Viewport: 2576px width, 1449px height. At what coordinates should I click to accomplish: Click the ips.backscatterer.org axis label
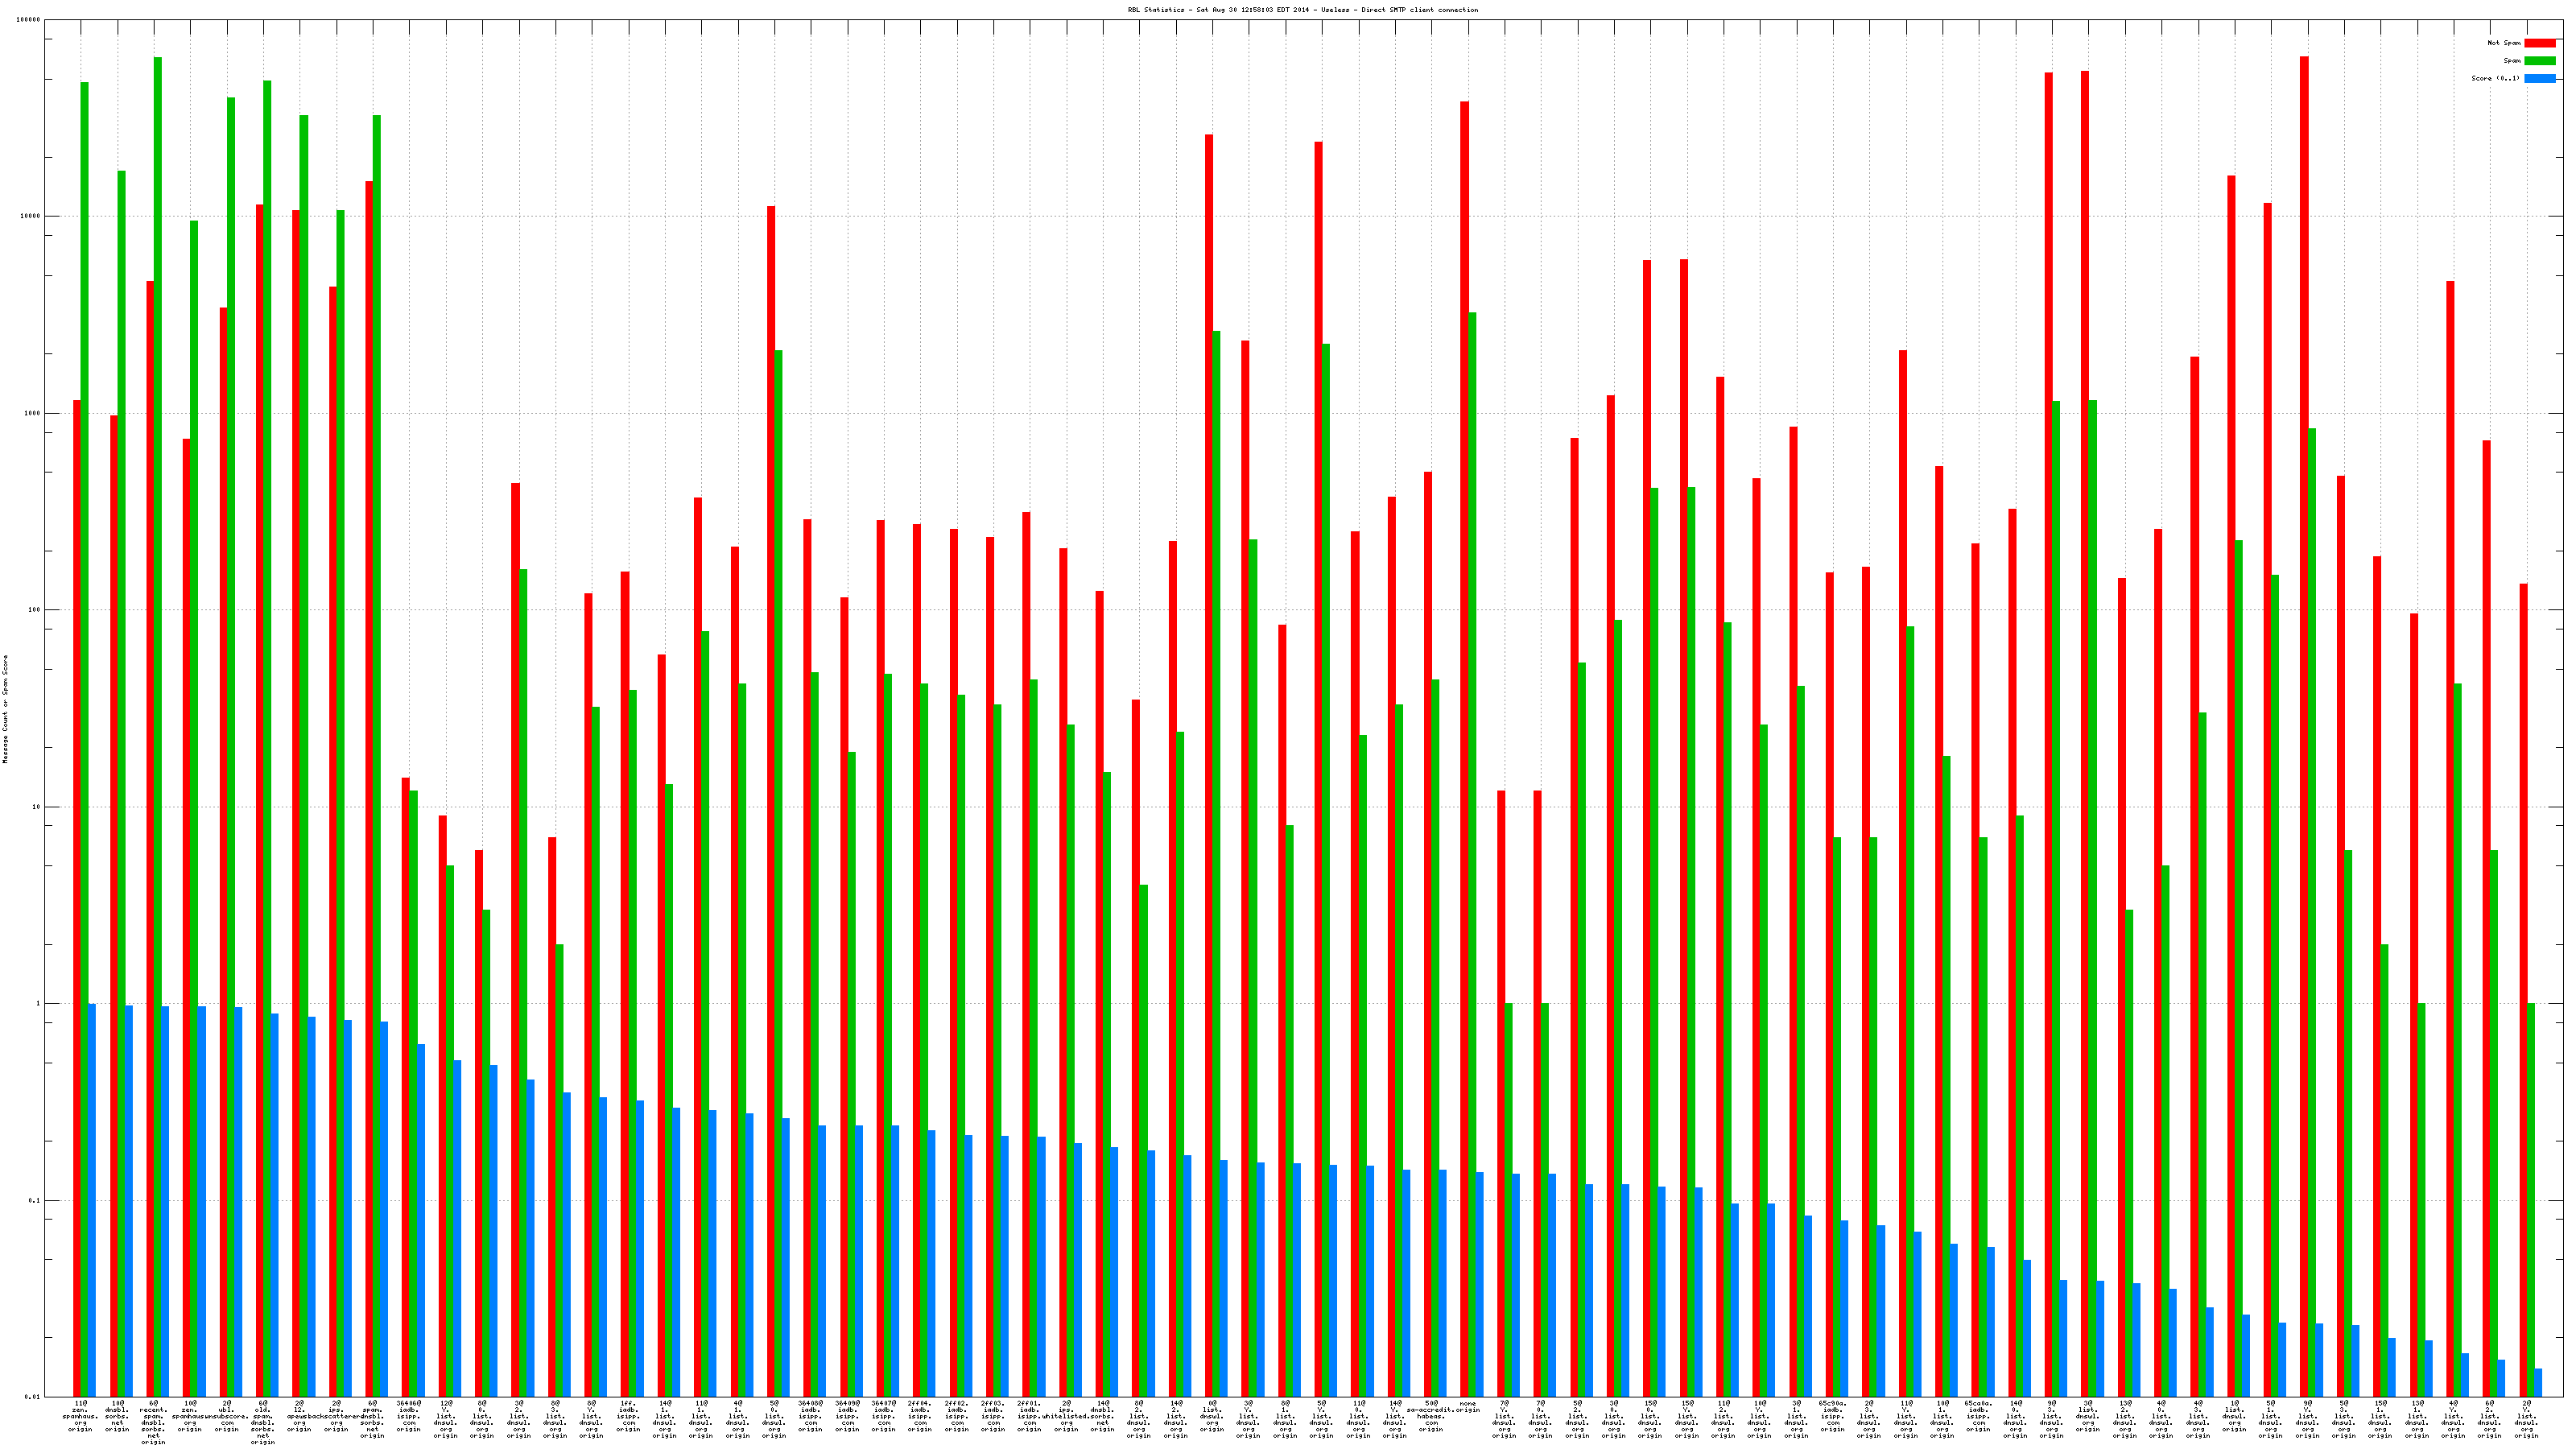click(x=336, y=1417)
